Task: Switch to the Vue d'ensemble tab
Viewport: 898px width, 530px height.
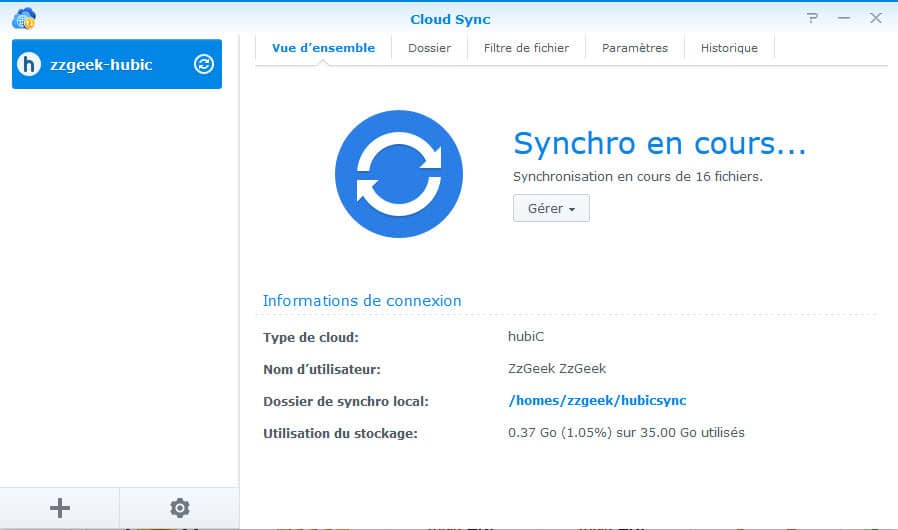Action: [x=323, y=48]
